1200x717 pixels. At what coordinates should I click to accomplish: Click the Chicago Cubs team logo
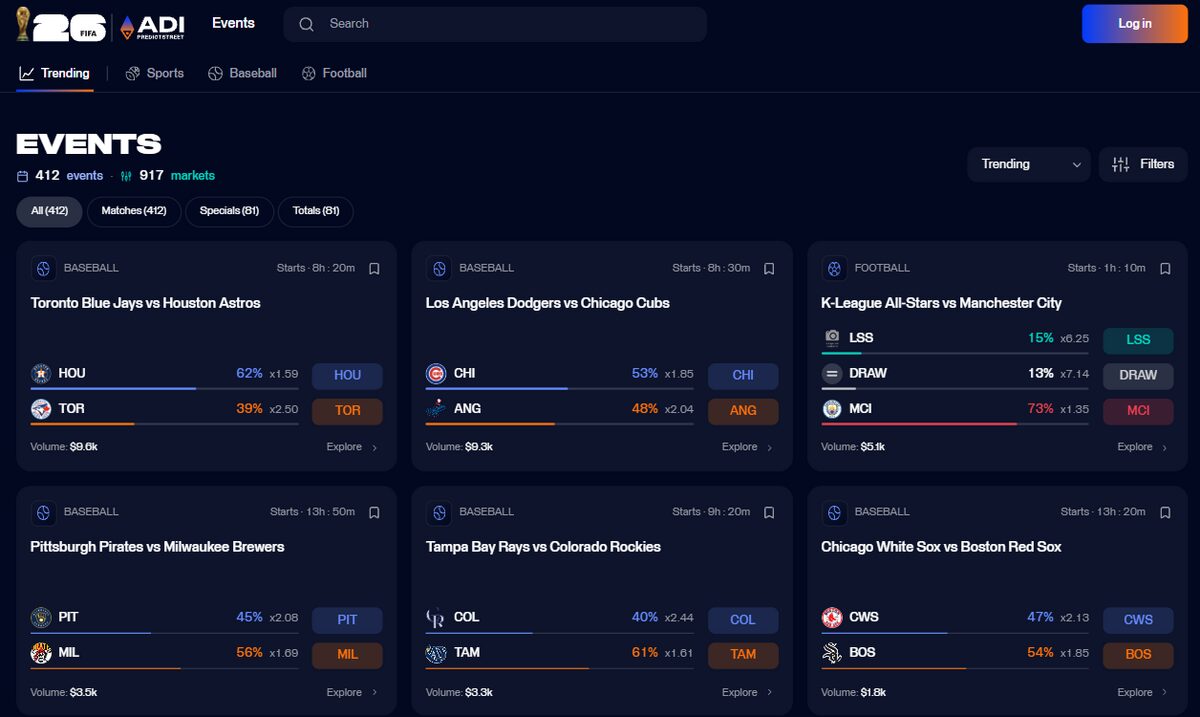click(436, 374)
